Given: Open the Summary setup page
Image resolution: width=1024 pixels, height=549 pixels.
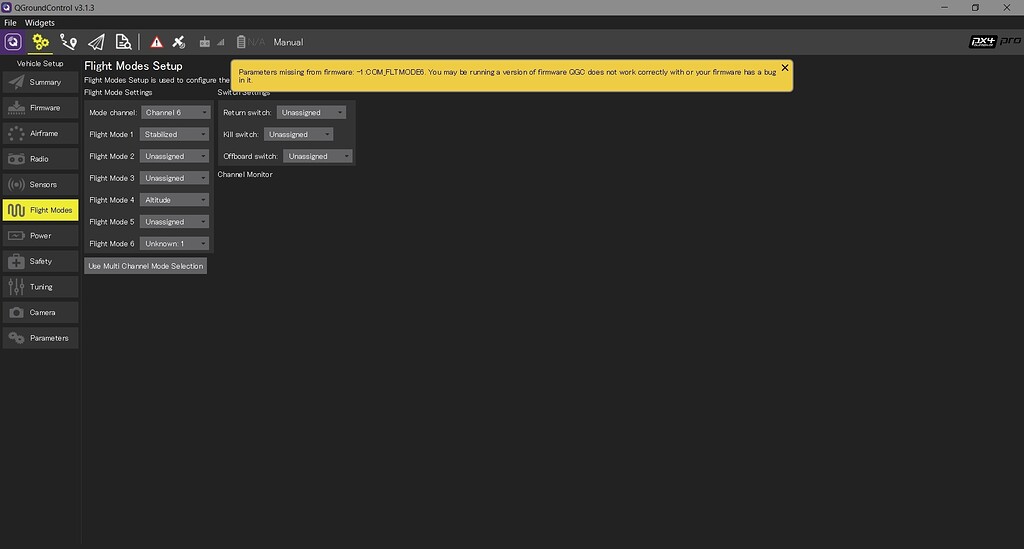Looking at the screenshot, I should pyautogui.click(x=40, y=82).
